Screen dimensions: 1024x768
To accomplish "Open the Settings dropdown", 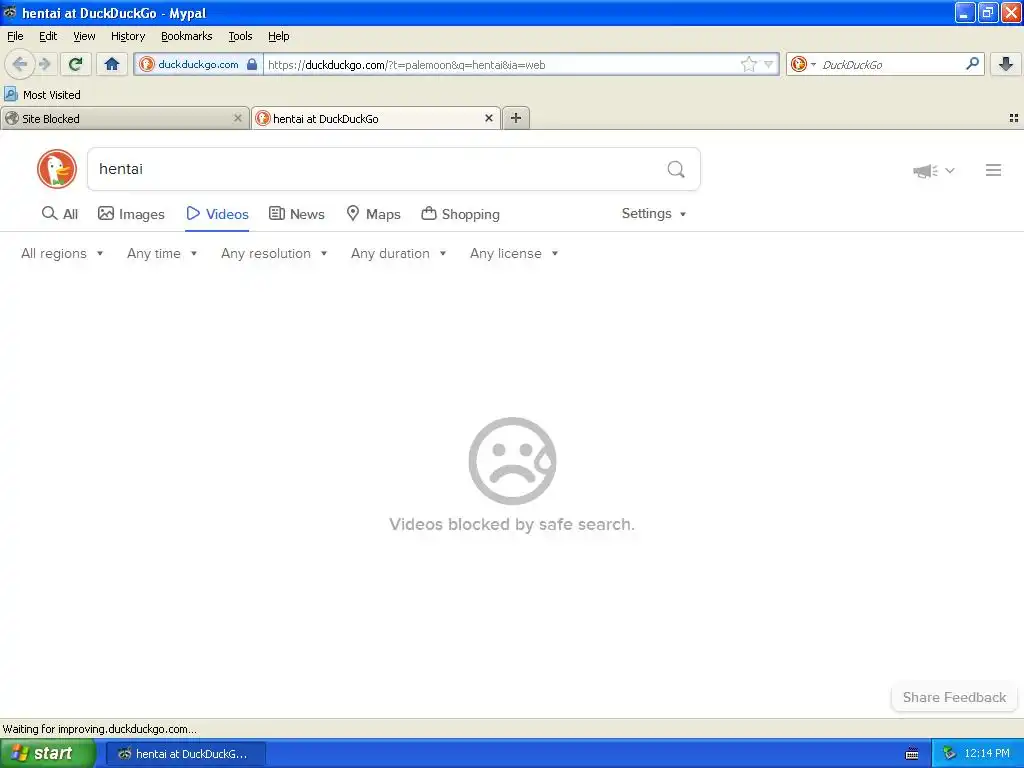I will click(654, 214).
